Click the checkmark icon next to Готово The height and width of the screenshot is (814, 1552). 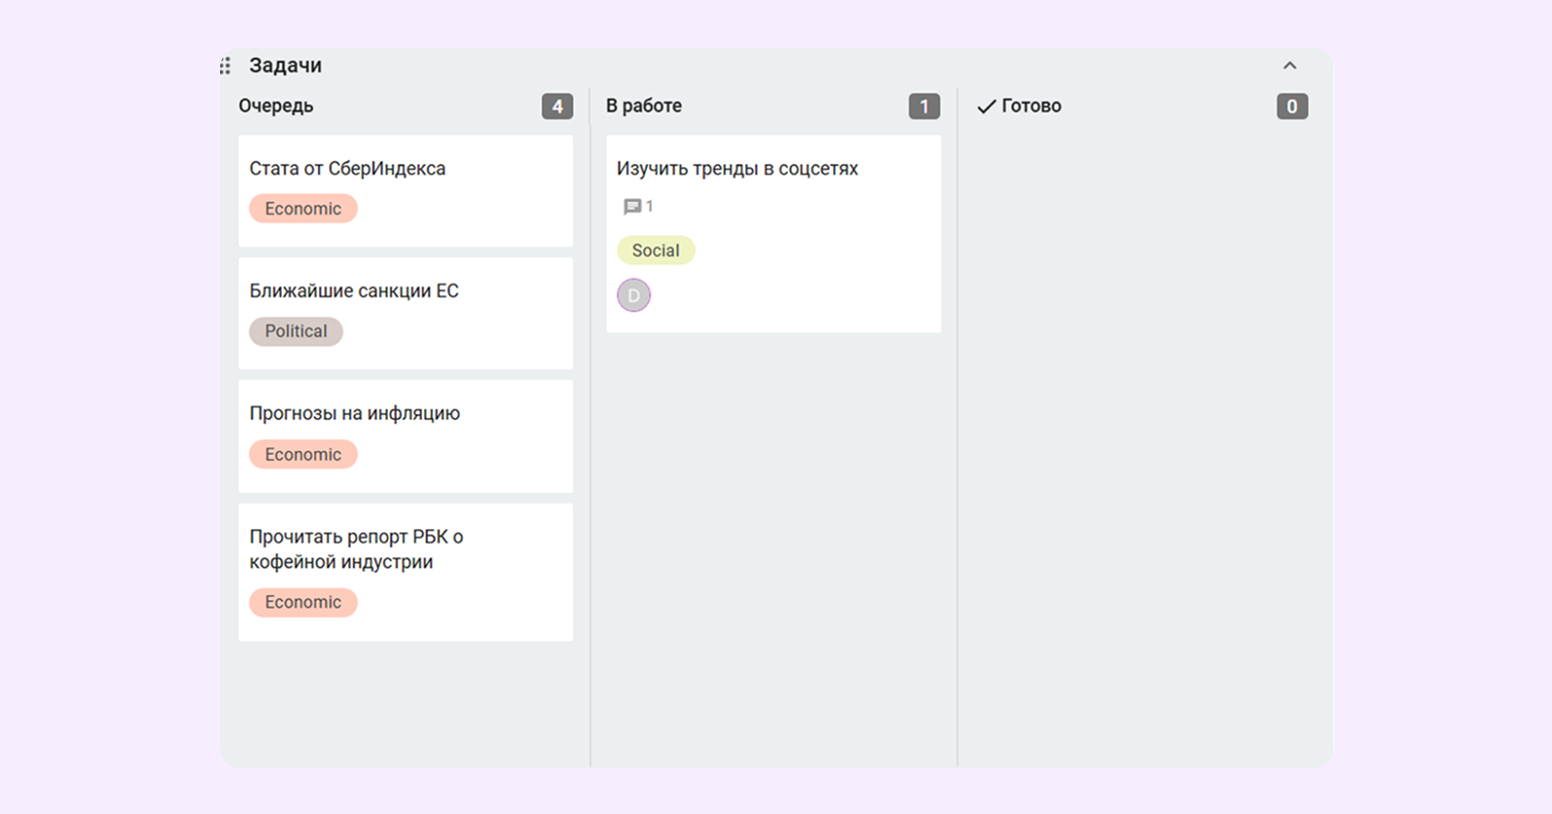click(986, 106)
